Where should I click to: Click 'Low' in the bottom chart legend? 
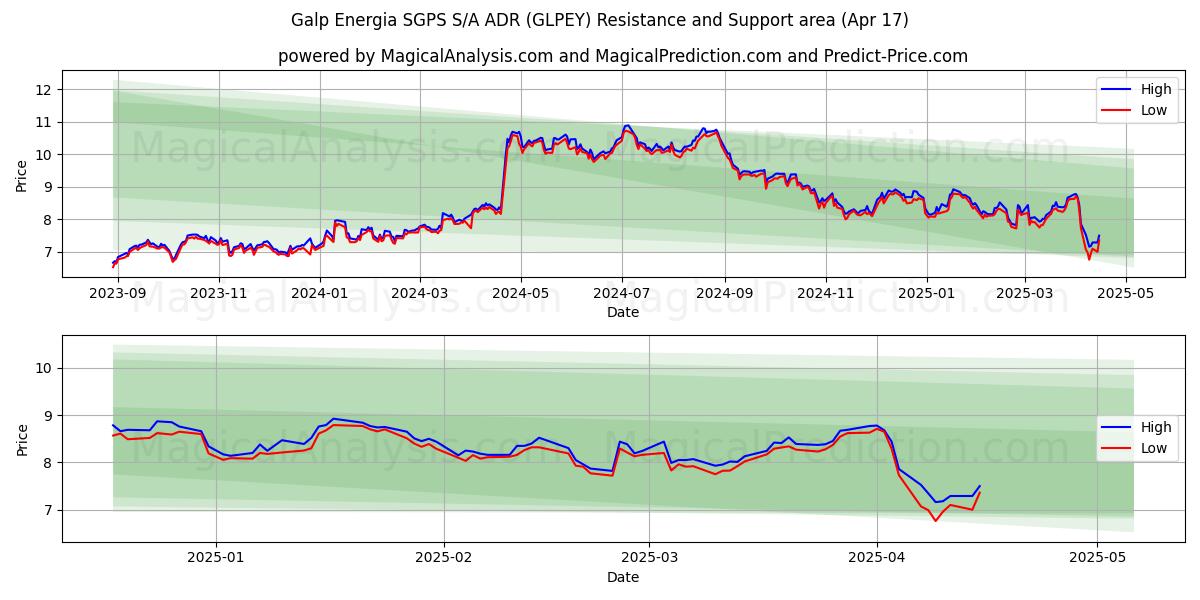pos(1154,448)
